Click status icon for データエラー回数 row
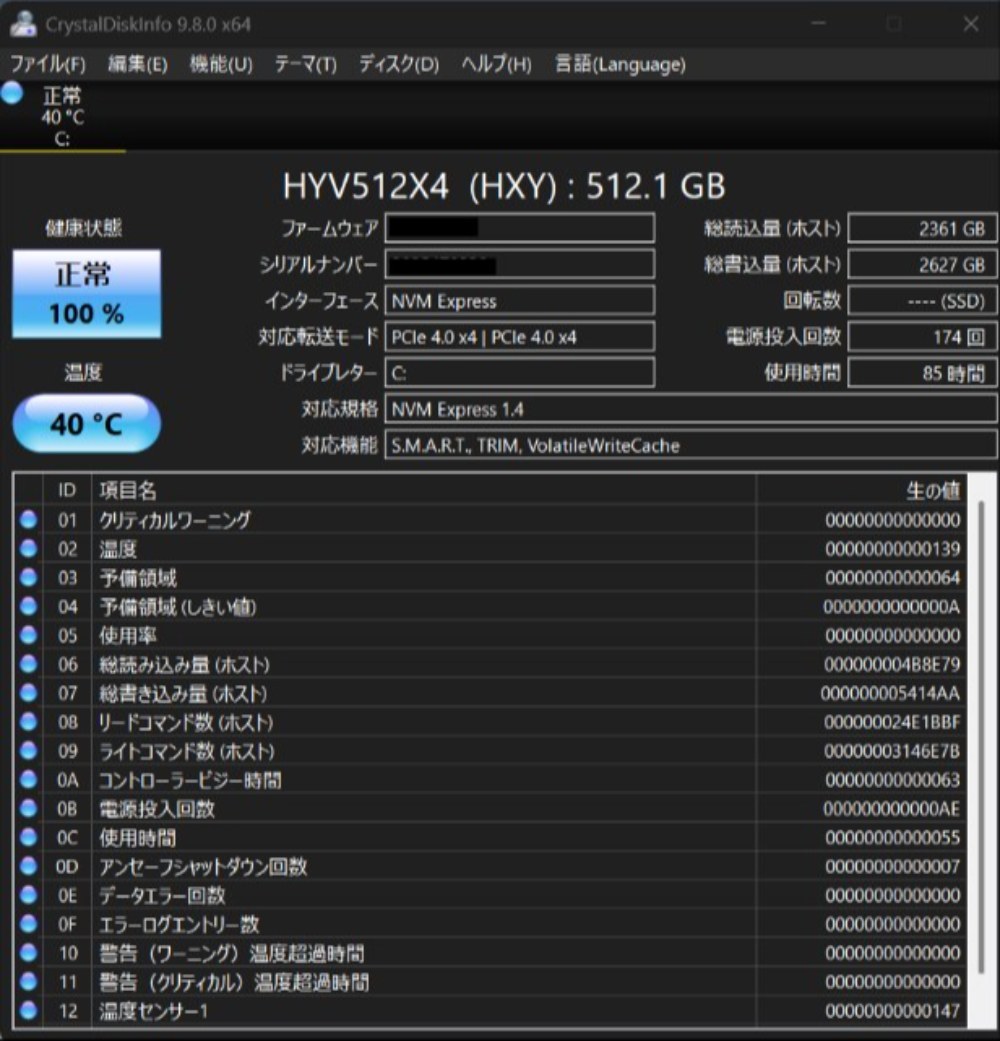The width and height of the screenshot is (1000, 1041). (29, 895)
